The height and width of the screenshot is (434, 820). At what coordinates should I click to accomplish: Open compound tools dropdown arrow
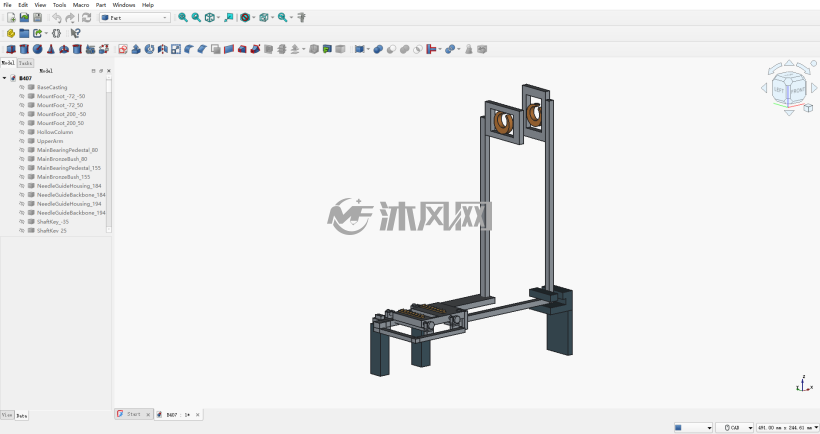pyautogui.click(x=368, y=49)
